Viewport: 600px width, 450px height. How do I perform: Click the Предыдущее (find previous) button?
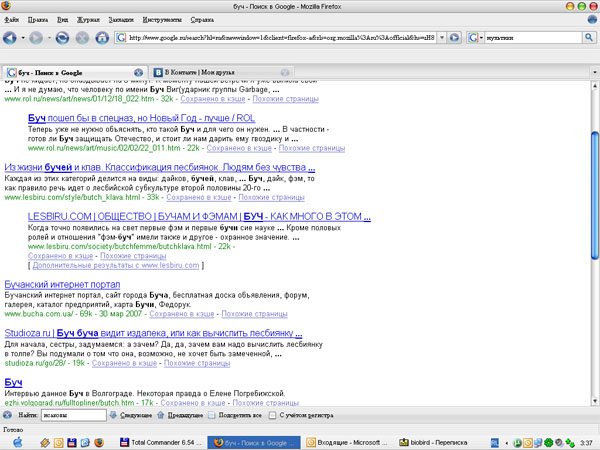(182, 413)
